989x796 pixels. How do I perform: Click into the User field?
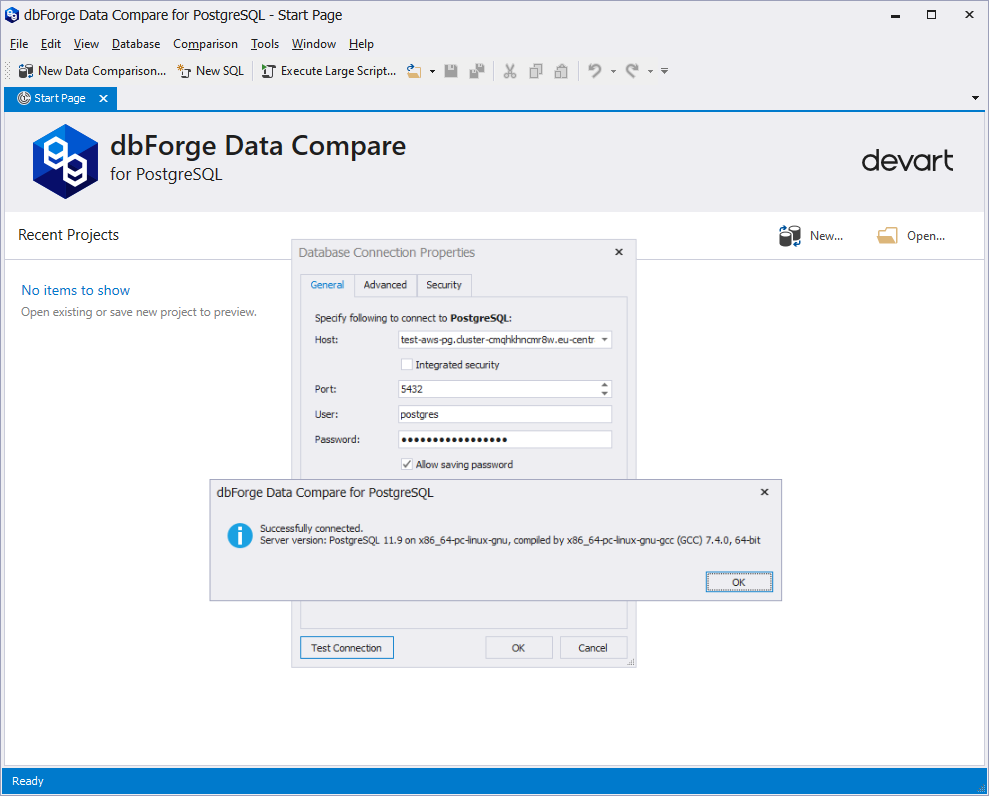[x=505, y=414]
